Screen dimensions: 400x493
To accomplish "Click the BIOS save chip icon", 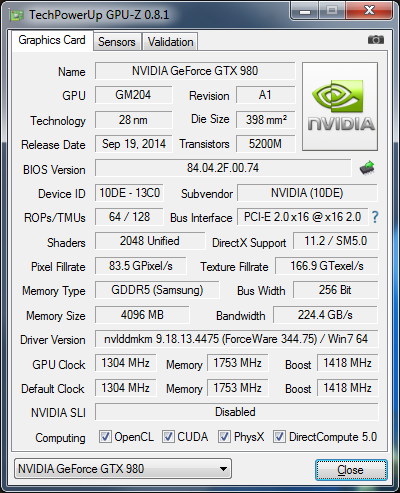I will pos(367,168).
